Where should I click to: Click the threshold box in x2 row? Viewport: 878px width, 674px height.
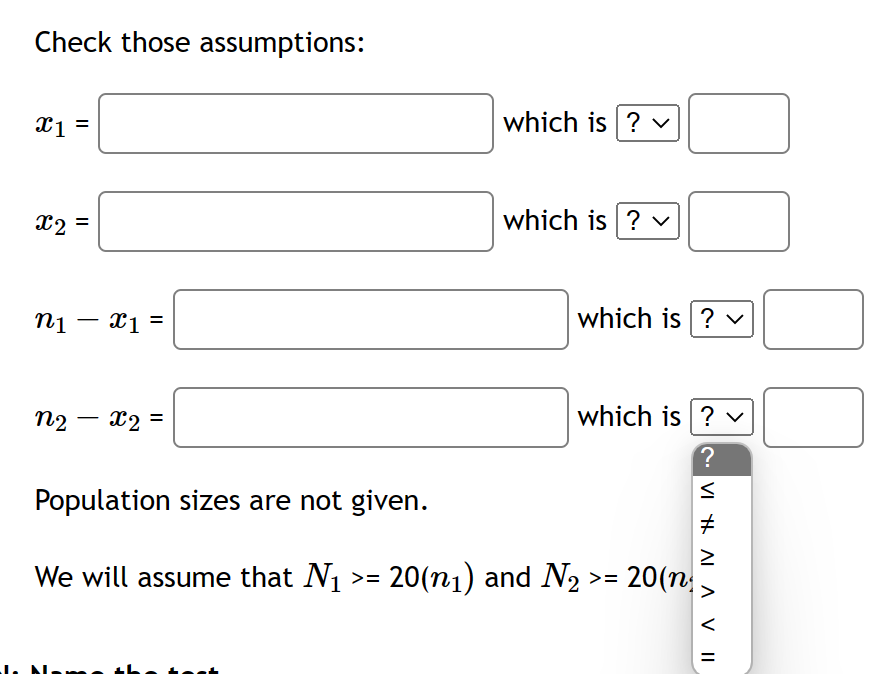pos(739,222)
